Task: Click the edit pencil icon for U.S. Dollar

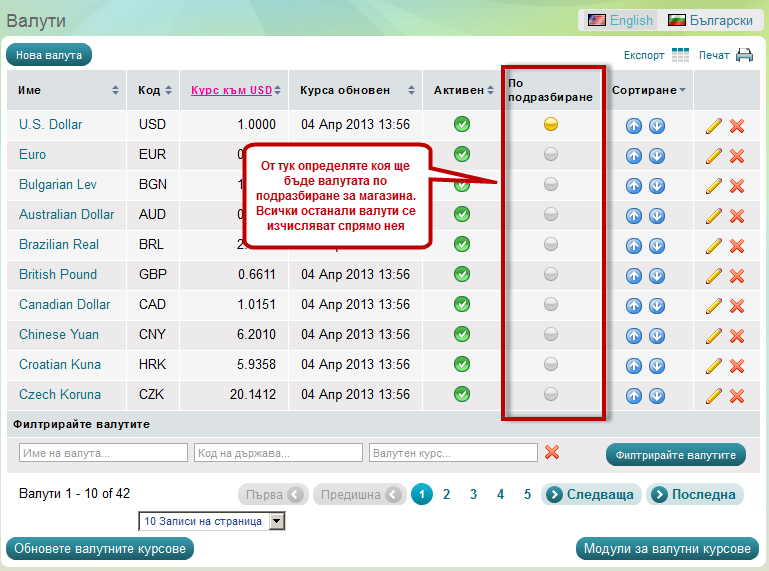Action: pyautogui.click(x=713, y=125)
